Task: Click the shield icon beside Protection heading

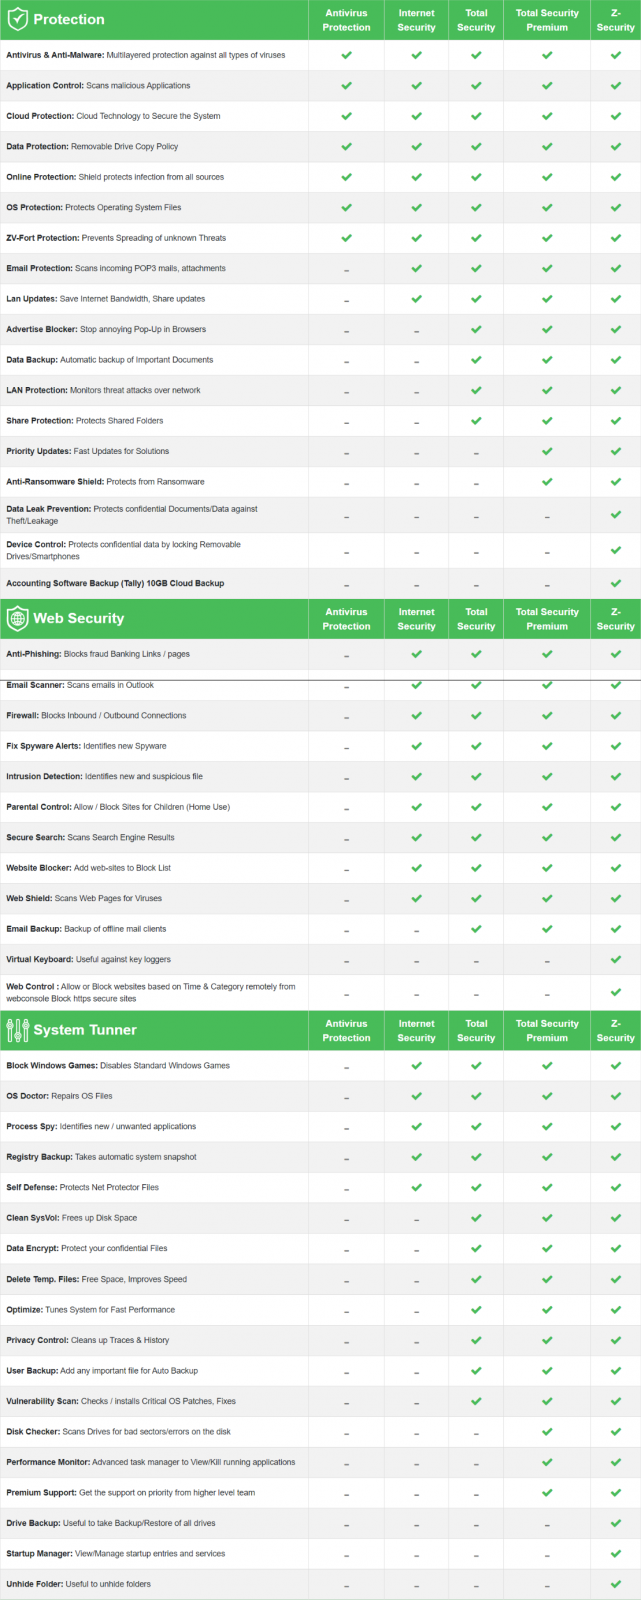Action: [18, 19]
